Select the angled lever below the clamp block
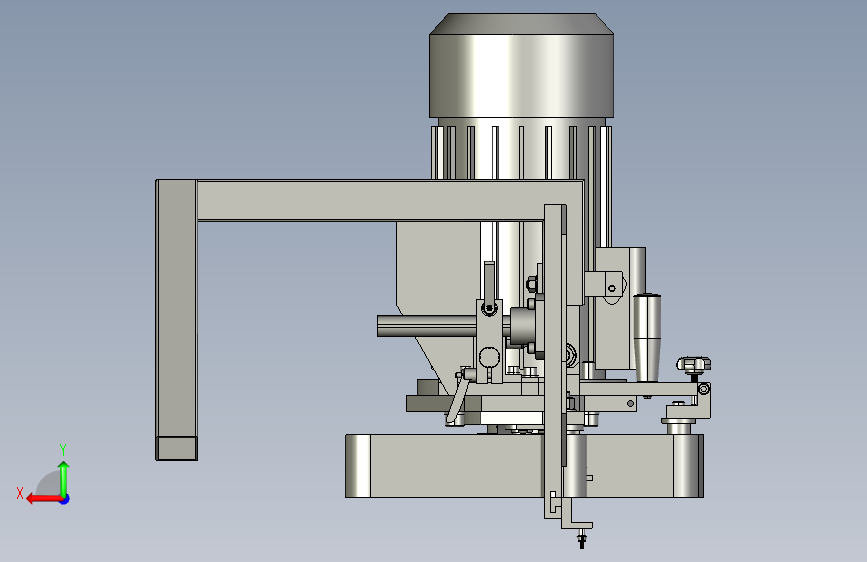Image resolution: width=867 pixels, height=562 pixels. tap(457, 400)
